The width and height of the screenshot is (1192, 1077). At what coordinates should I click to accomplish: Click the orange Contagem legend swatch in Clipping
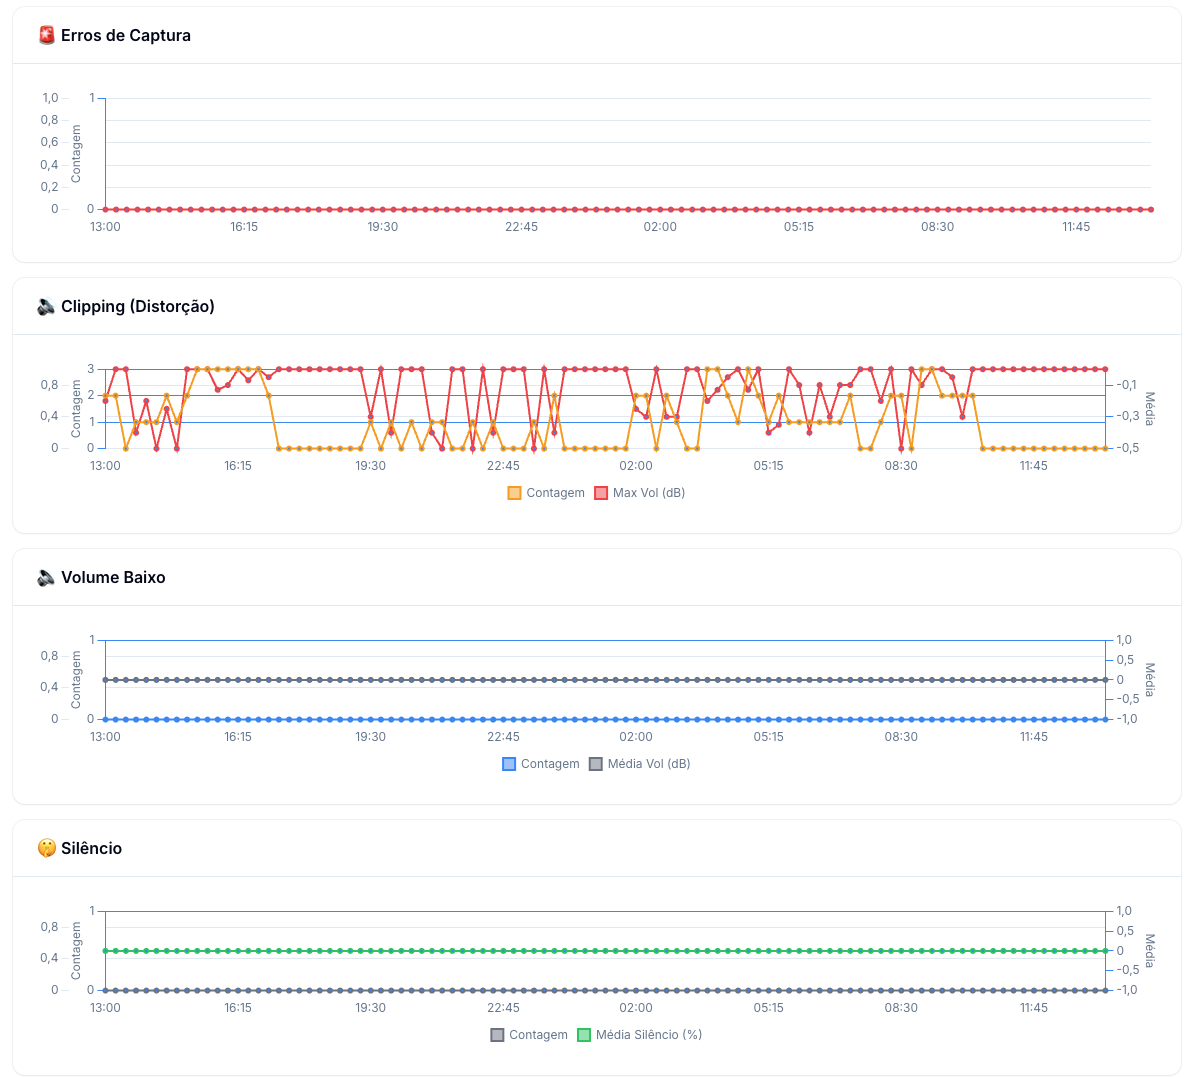click(514, 493)
